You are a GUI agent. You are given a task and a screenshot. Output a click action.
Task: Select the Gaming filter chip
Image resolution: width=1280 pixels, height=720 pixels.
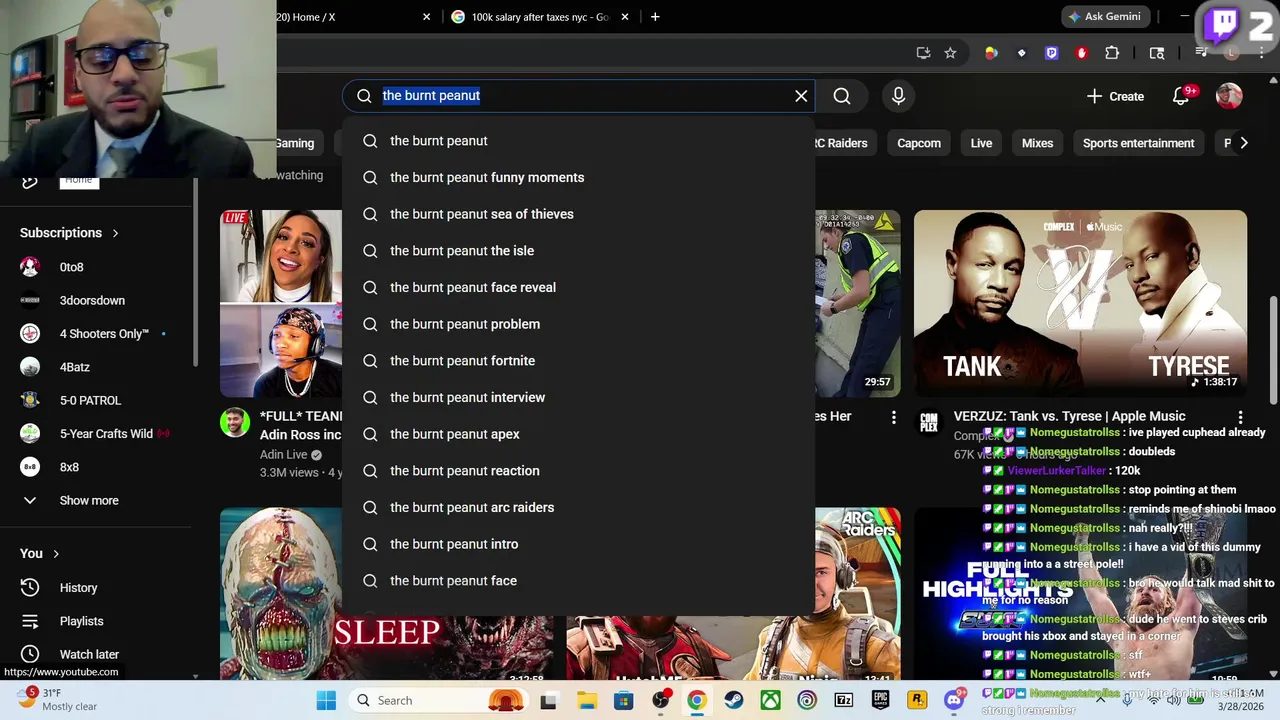click(x=294, y=143)
